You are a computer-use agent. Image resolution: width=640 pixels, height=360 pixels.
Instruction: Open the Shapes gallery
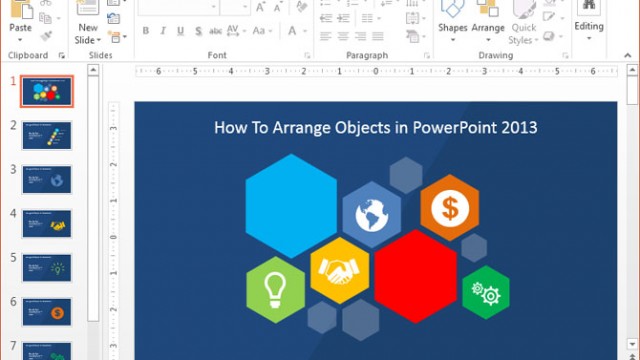click(x=453, y=20)
